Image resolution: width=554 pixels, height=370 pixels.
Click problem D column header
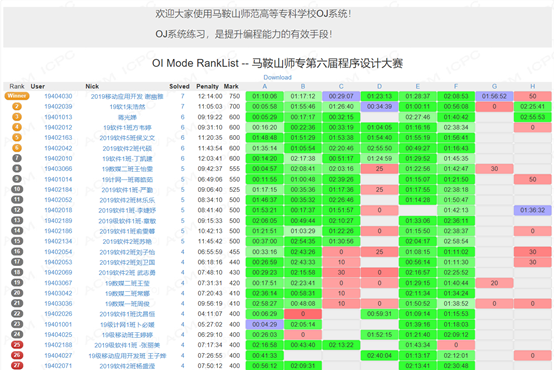coord(379,86)
